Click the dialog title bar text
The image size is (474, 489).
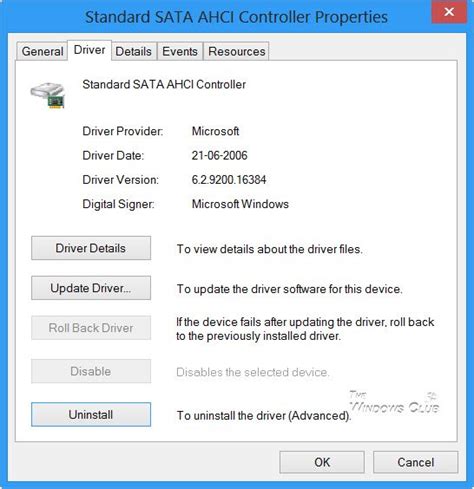pos(236,17)
